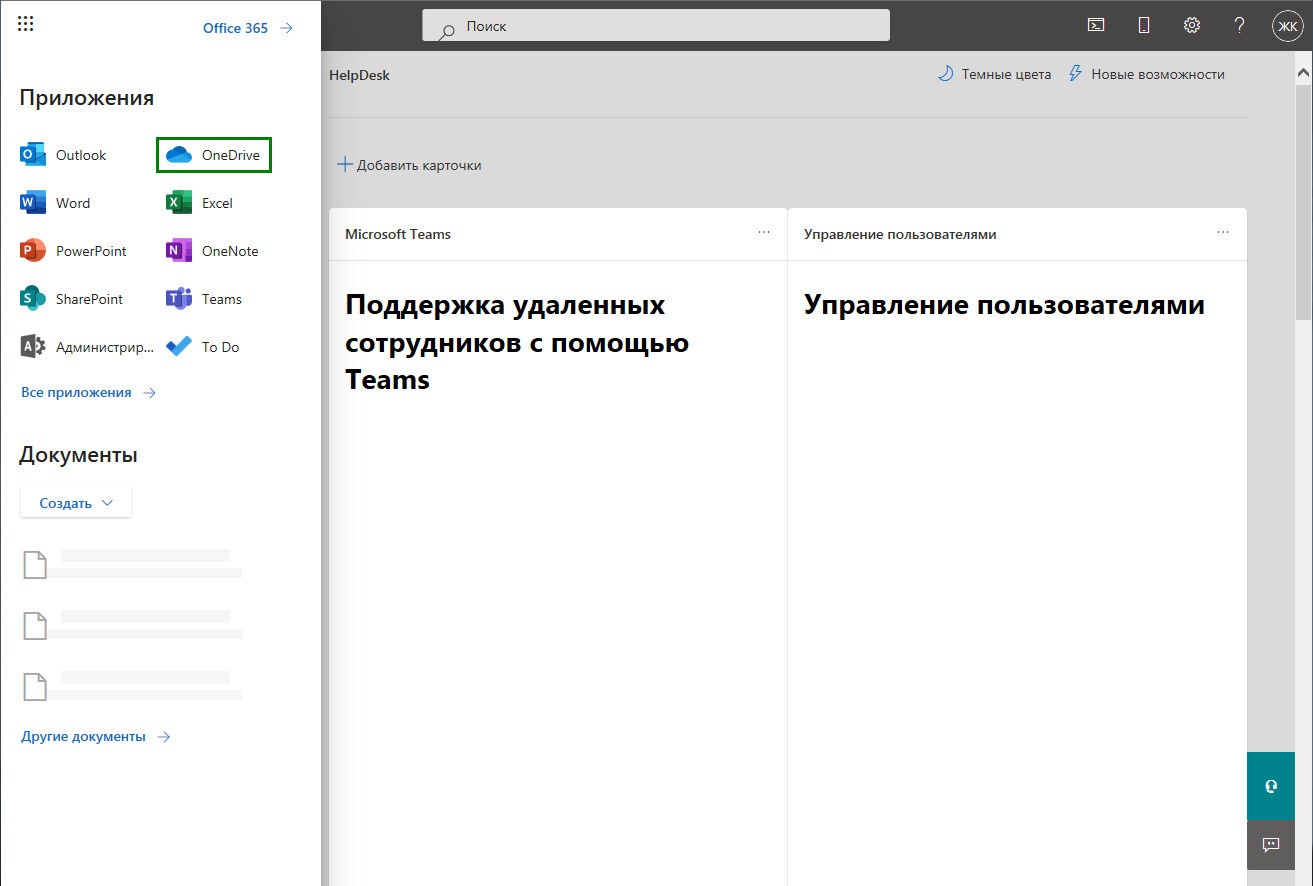
Task: Click Добавить карточки button
Action: point(409,165)
